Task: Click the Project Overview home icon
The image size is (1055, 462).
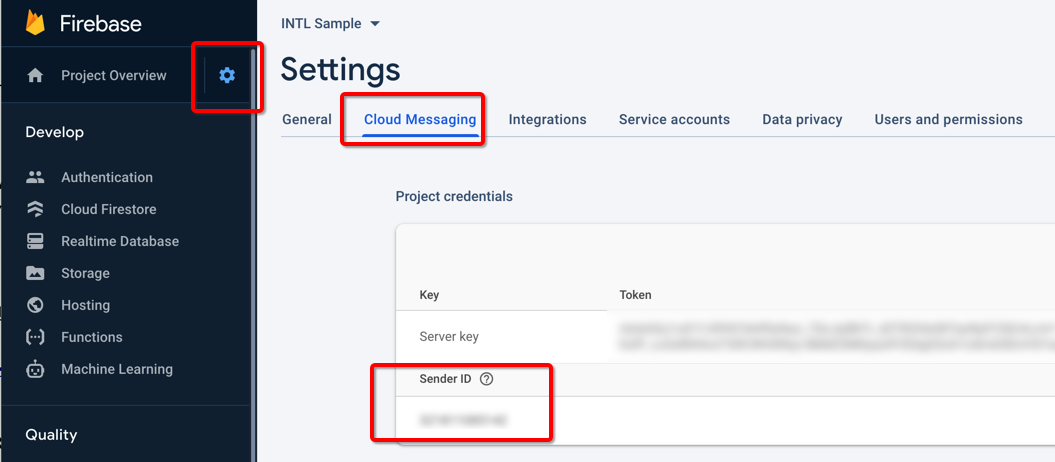Action: [35, 76]
